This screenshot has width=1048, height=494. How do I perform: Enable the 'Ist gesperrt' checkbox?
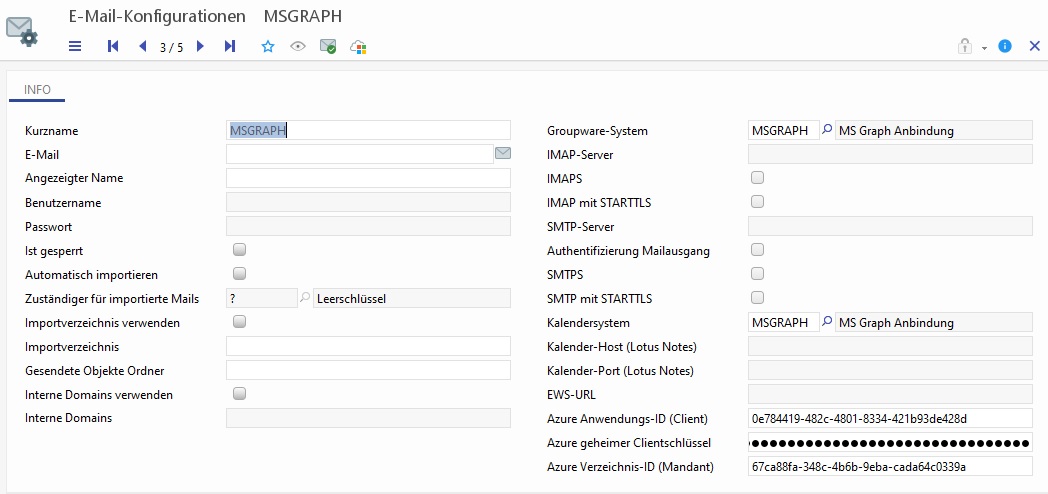pos(239,250)
